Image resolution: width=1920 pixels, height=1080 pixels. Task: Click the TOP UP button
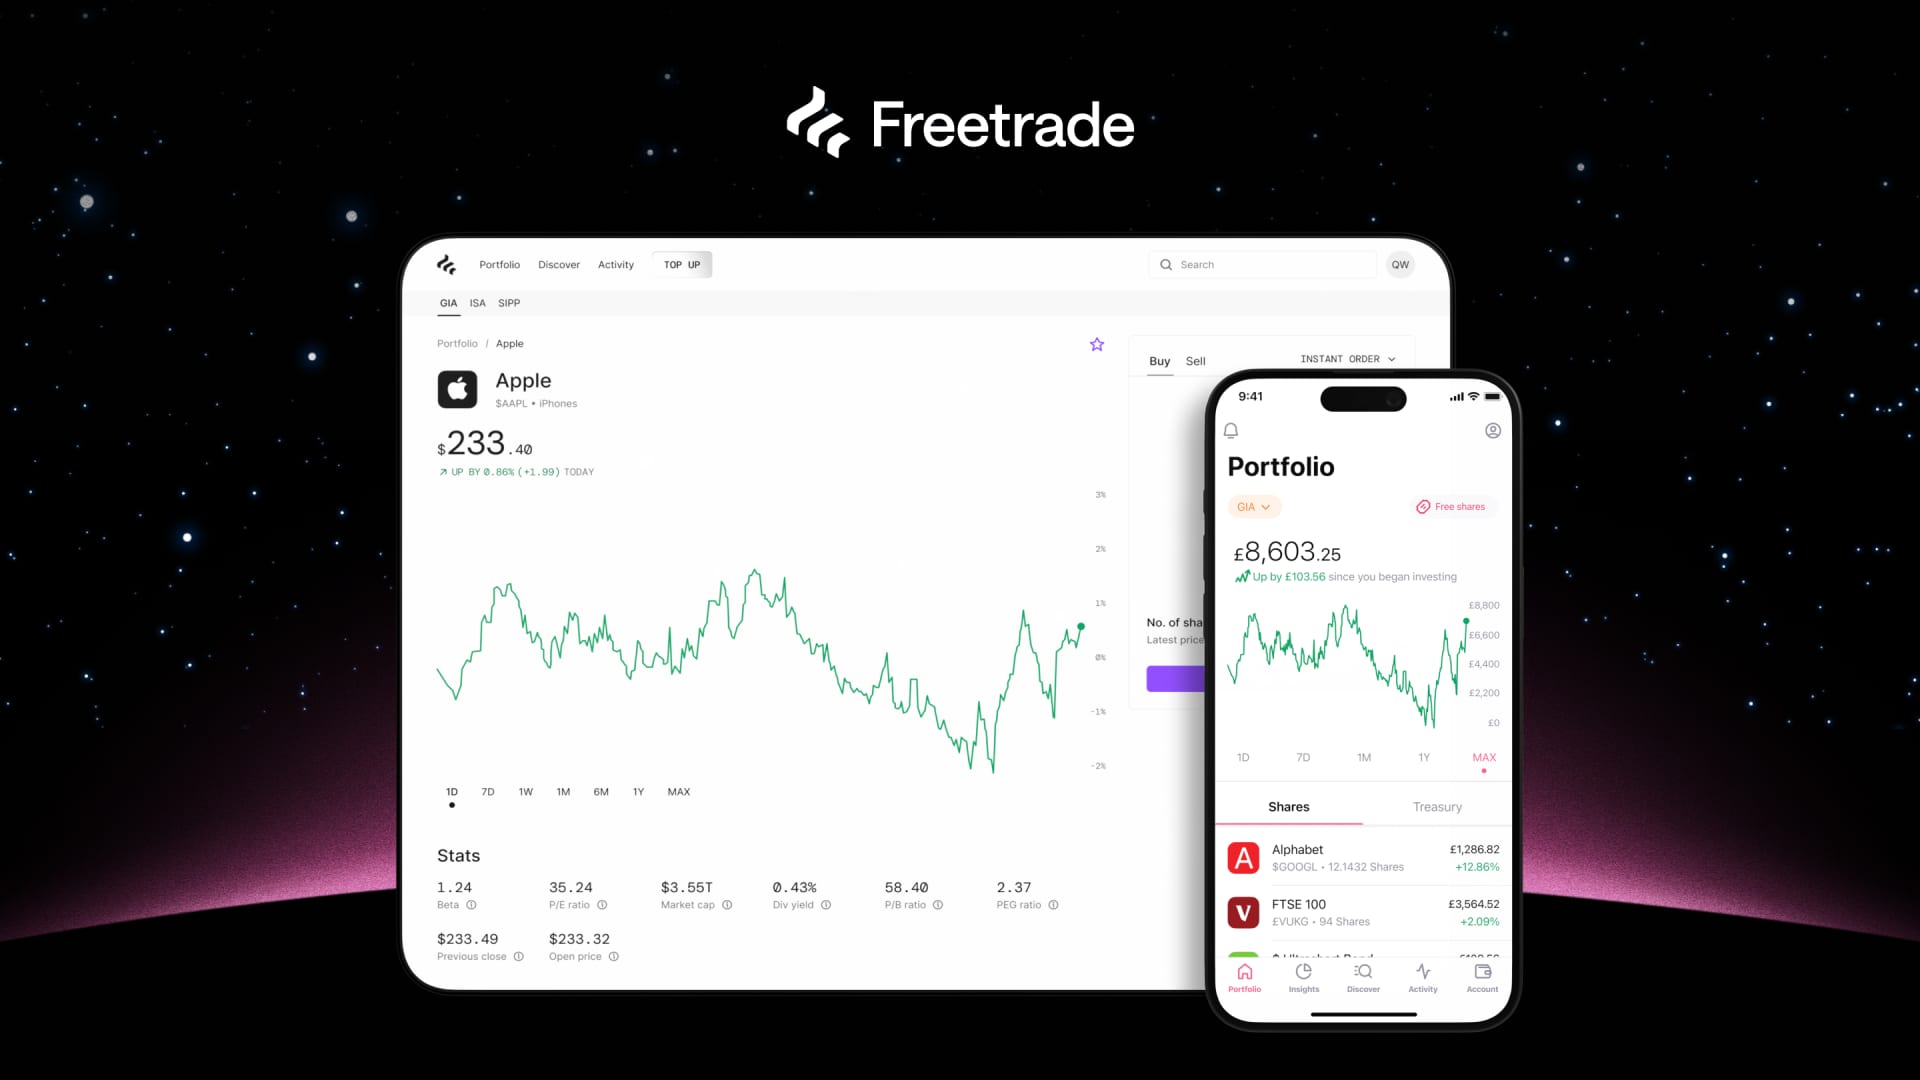tap(682, 264)
